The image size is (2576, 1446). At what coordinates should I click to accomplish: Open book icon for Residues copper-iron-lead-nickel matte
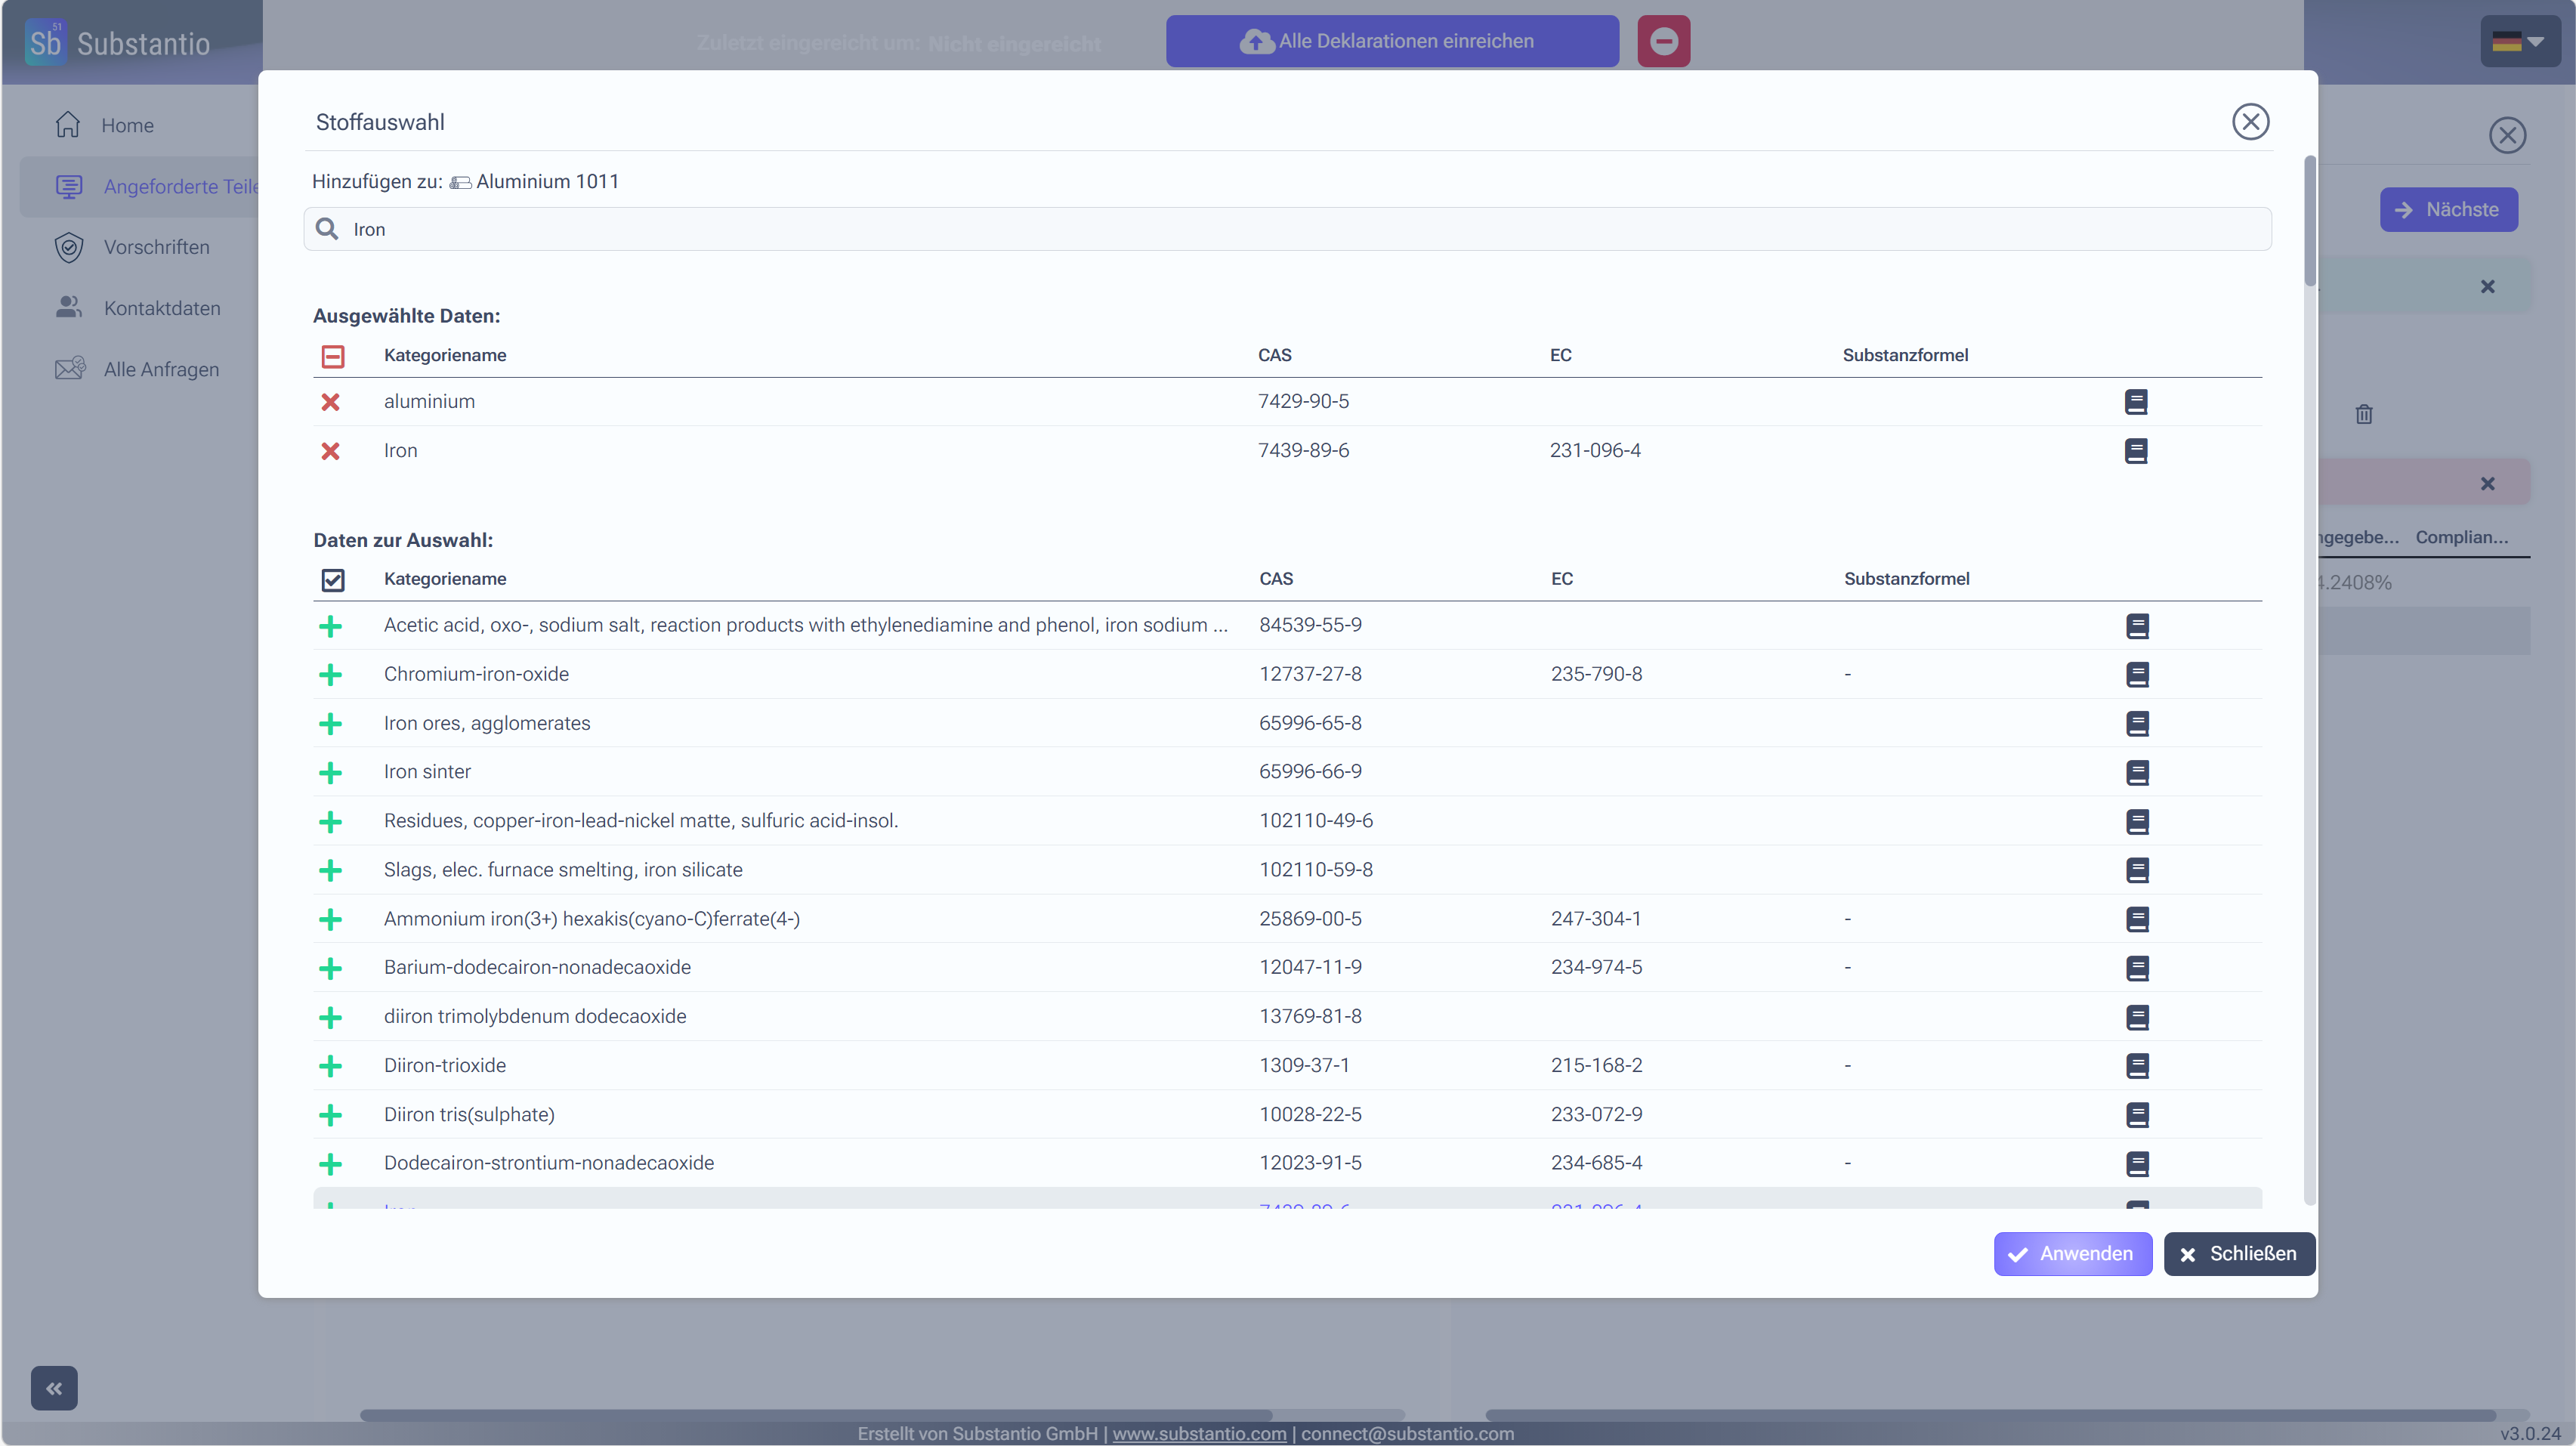click(x=2137, y=822)
